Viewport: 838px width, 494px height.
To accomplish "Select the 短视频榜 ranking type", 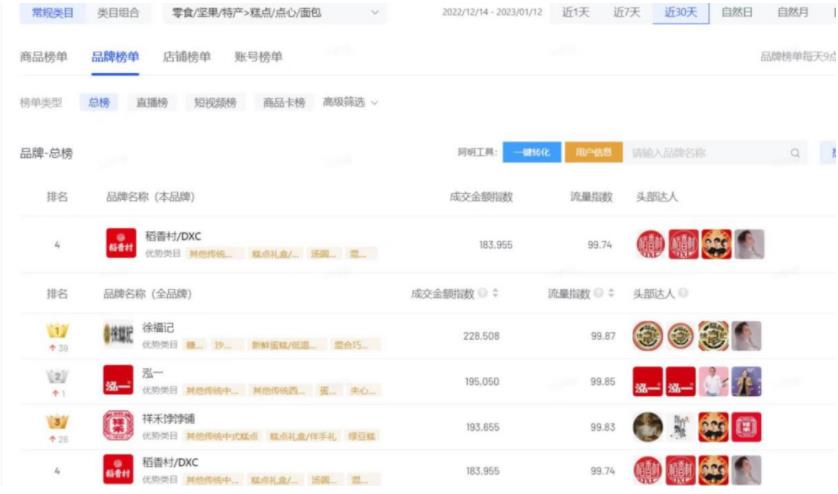I will coord(215,102).
